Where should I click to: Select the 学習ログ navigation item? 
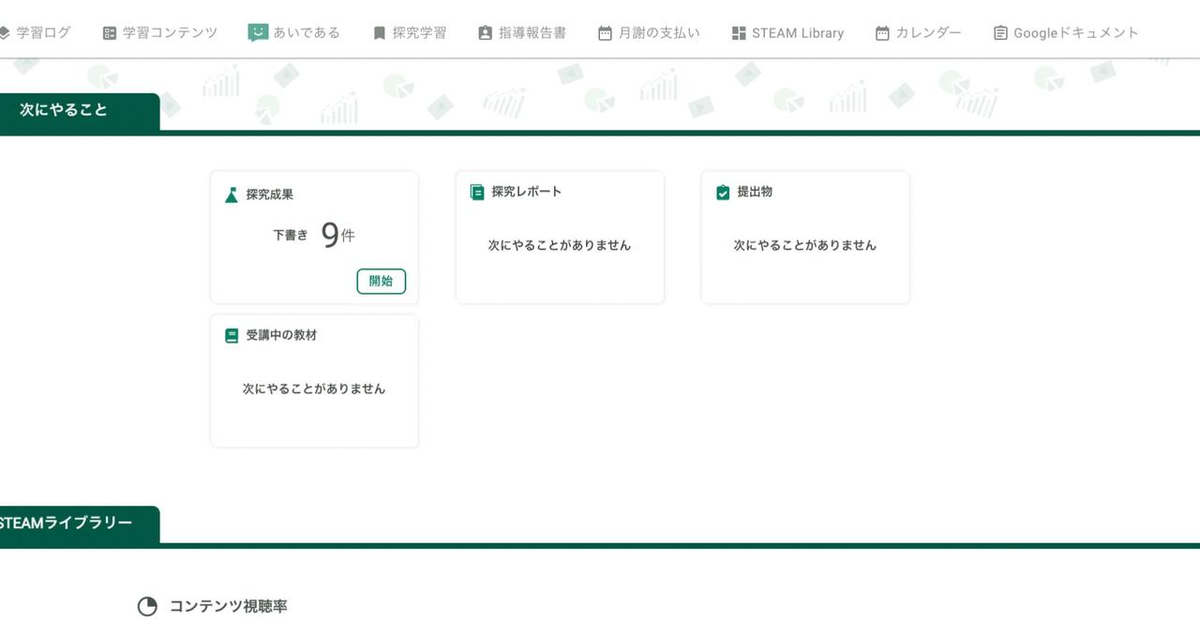[38, 31]
